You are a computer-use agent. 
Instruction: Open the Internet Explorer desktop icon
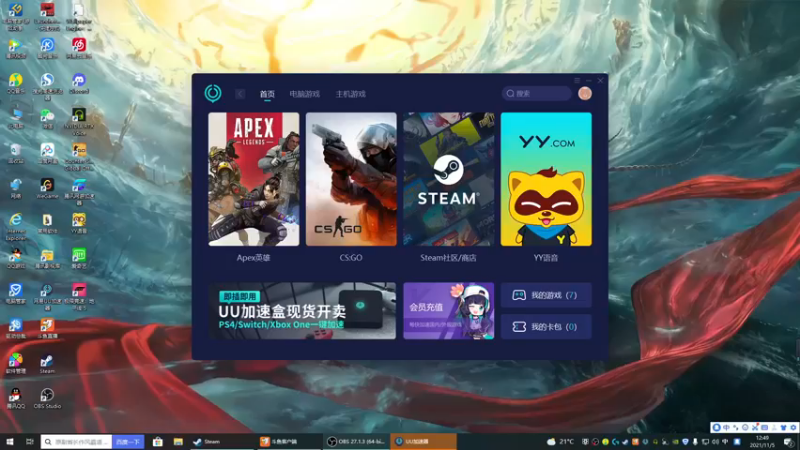[15, 226]
